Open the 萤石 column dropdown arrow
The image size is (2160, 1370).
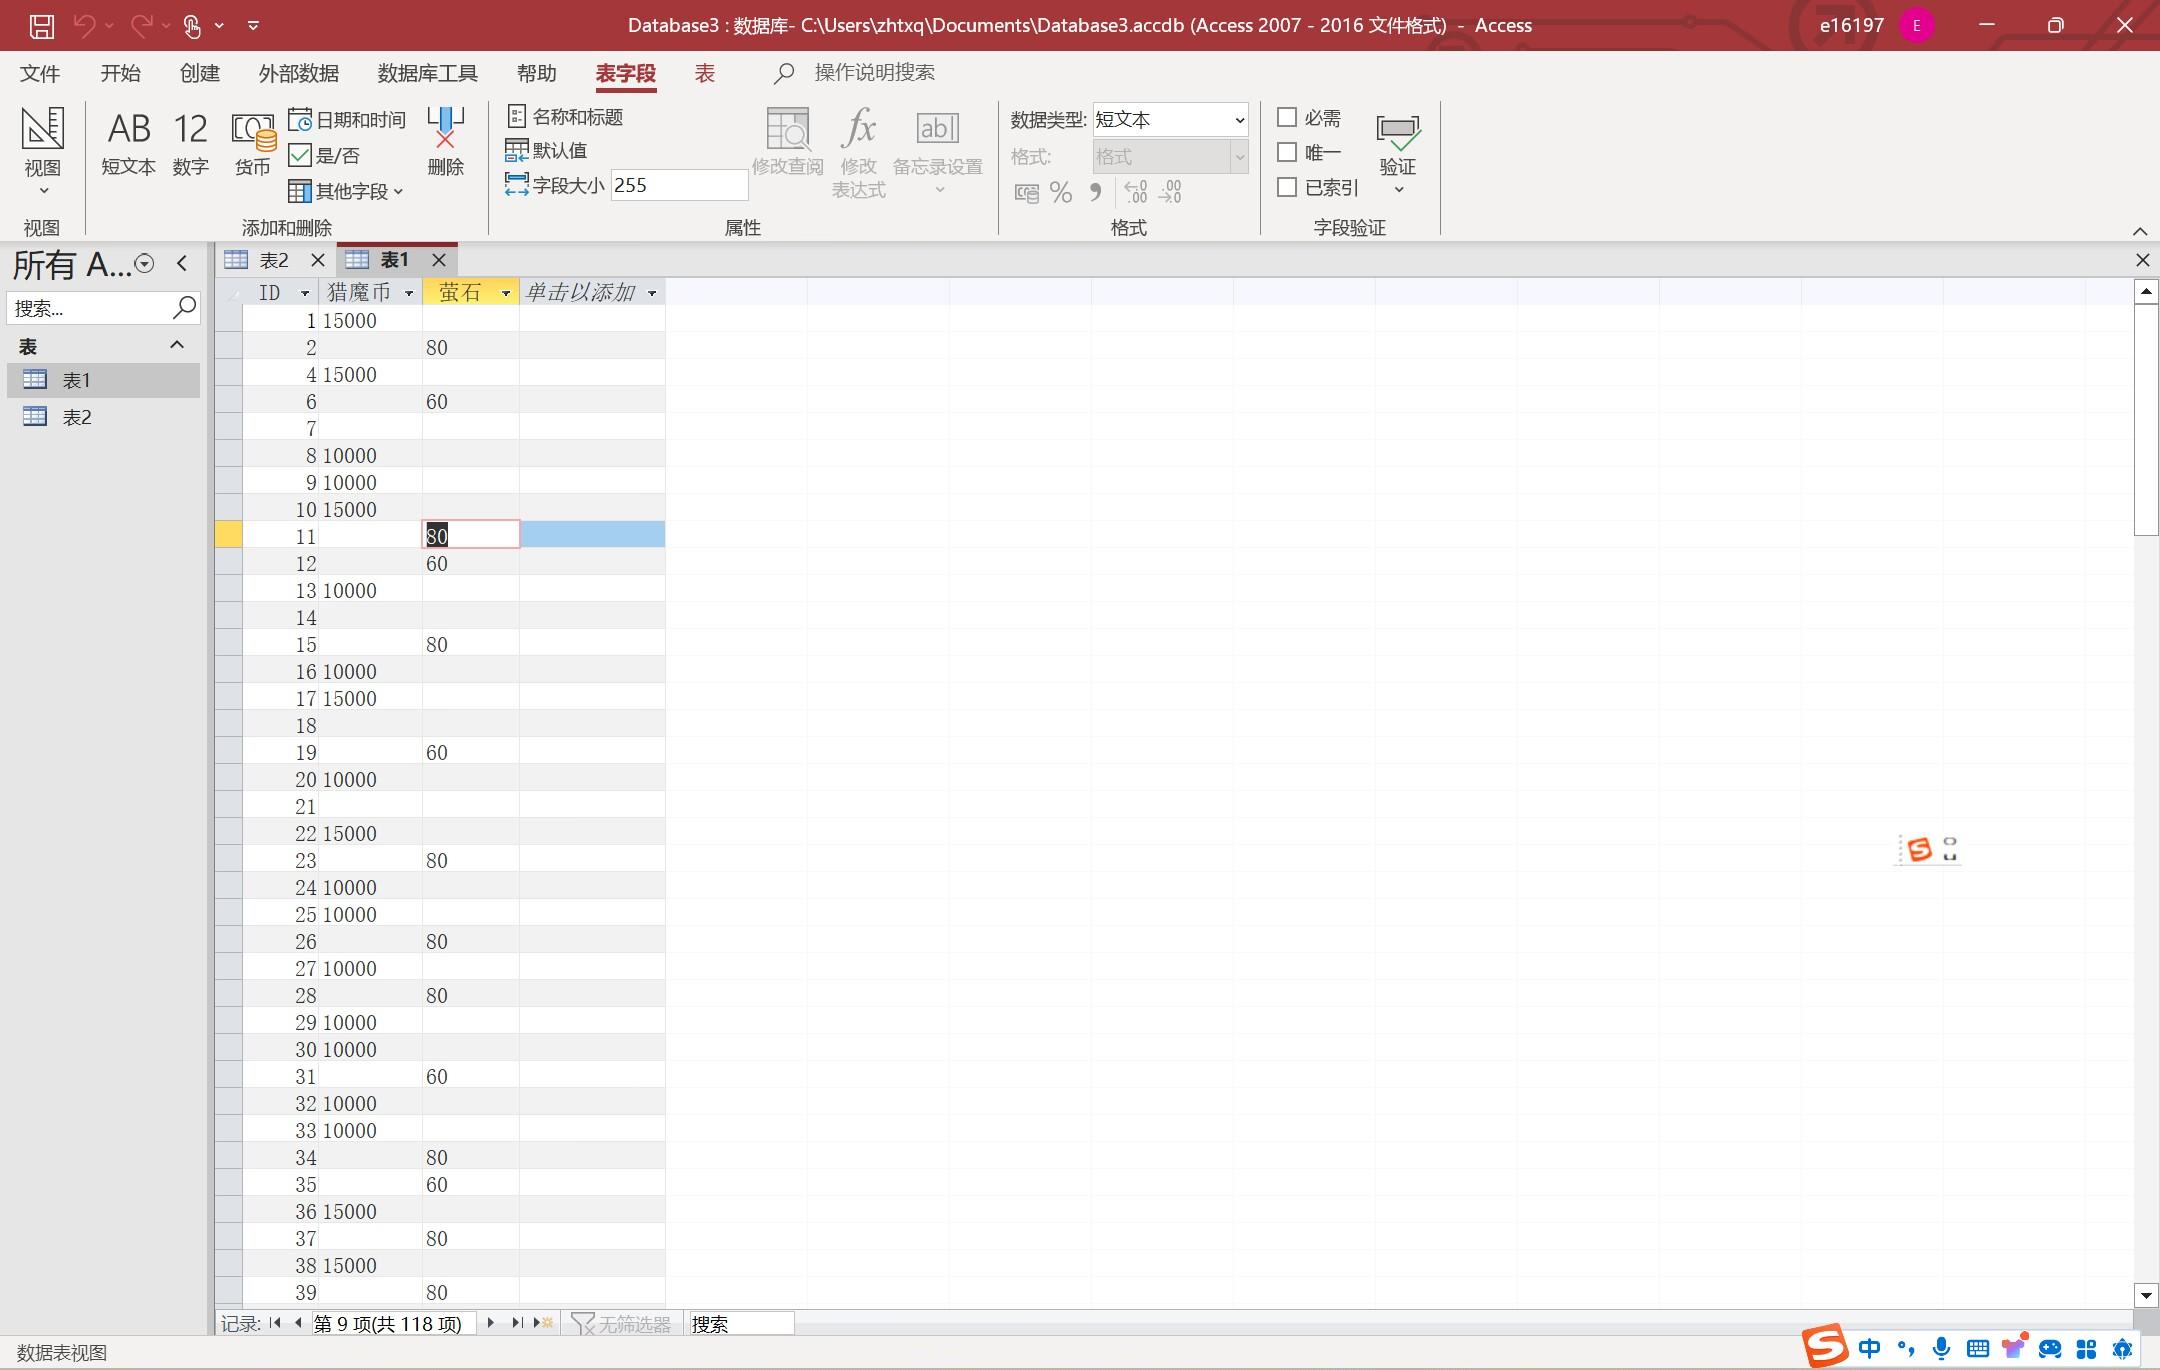coord(506,293)
